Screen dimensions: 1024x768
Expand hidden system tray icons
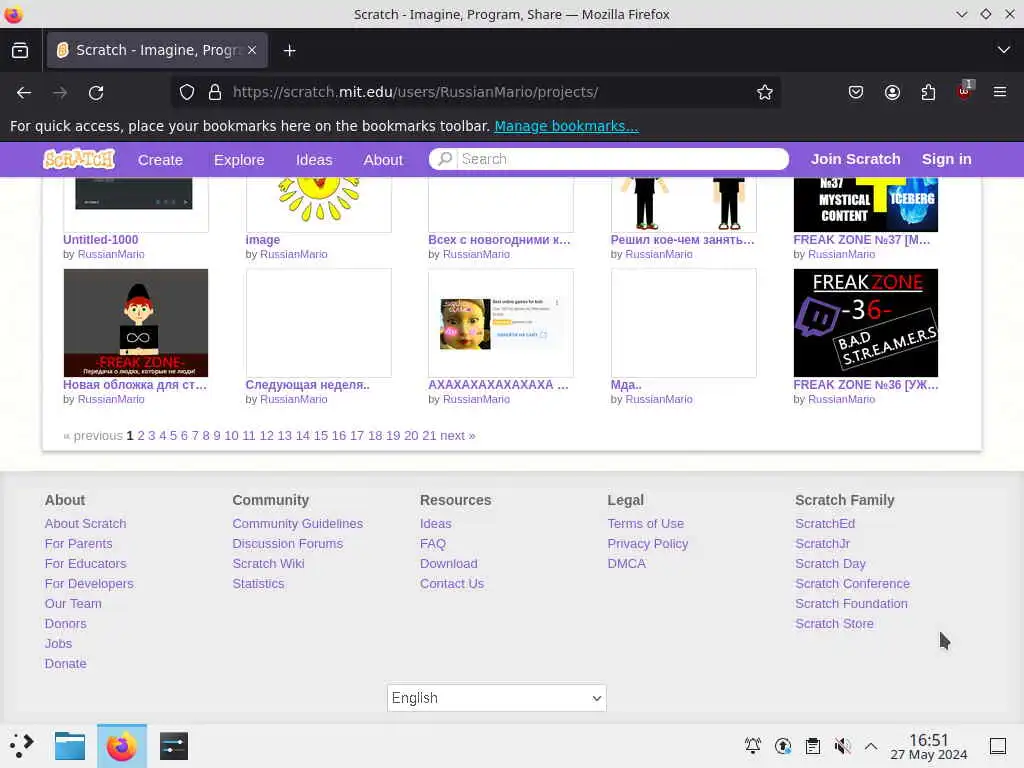[871, 746]
